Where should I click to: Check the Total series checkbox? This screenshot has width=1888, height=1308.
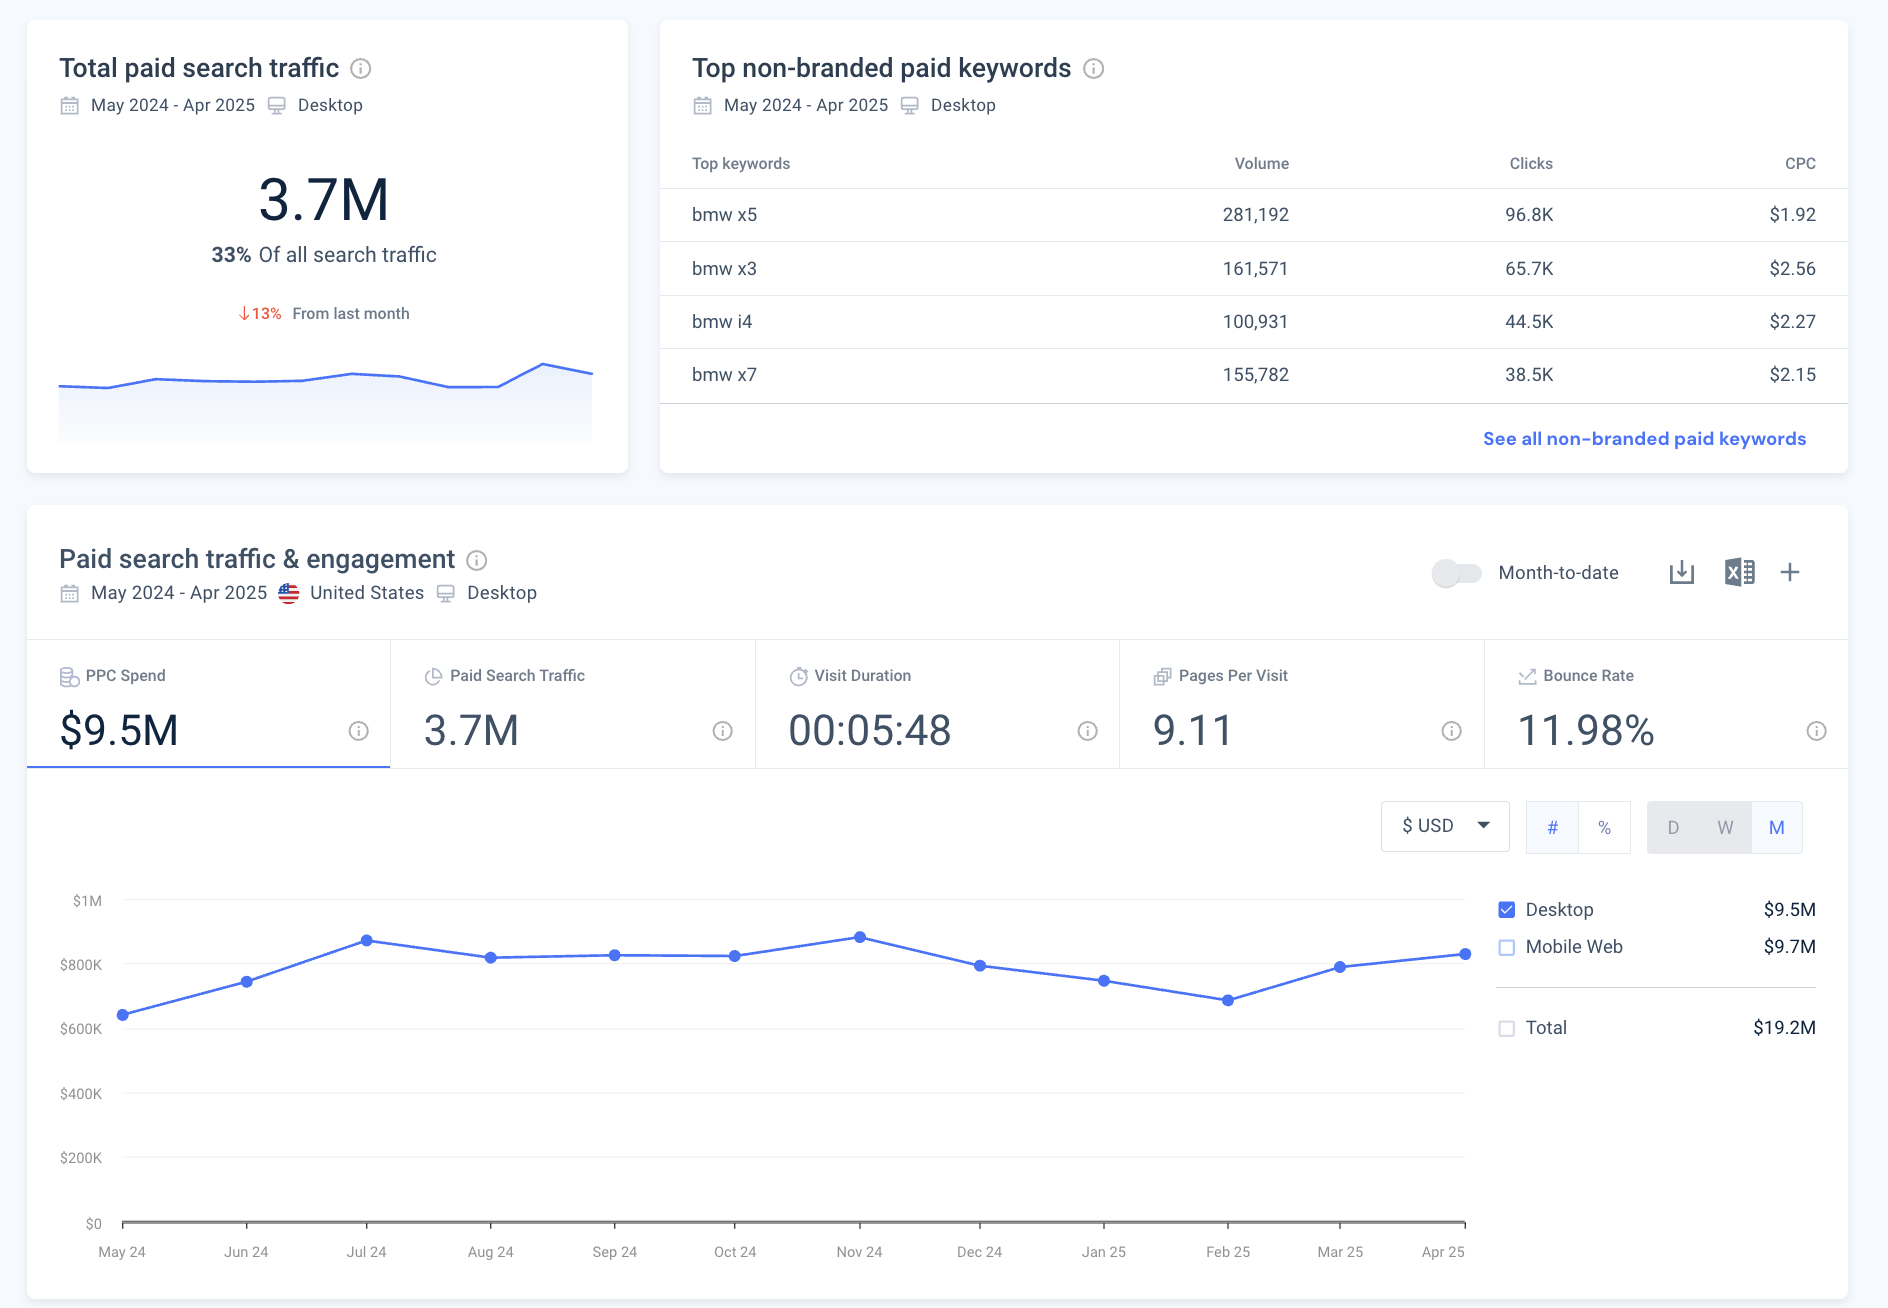click(1506, 1028)
